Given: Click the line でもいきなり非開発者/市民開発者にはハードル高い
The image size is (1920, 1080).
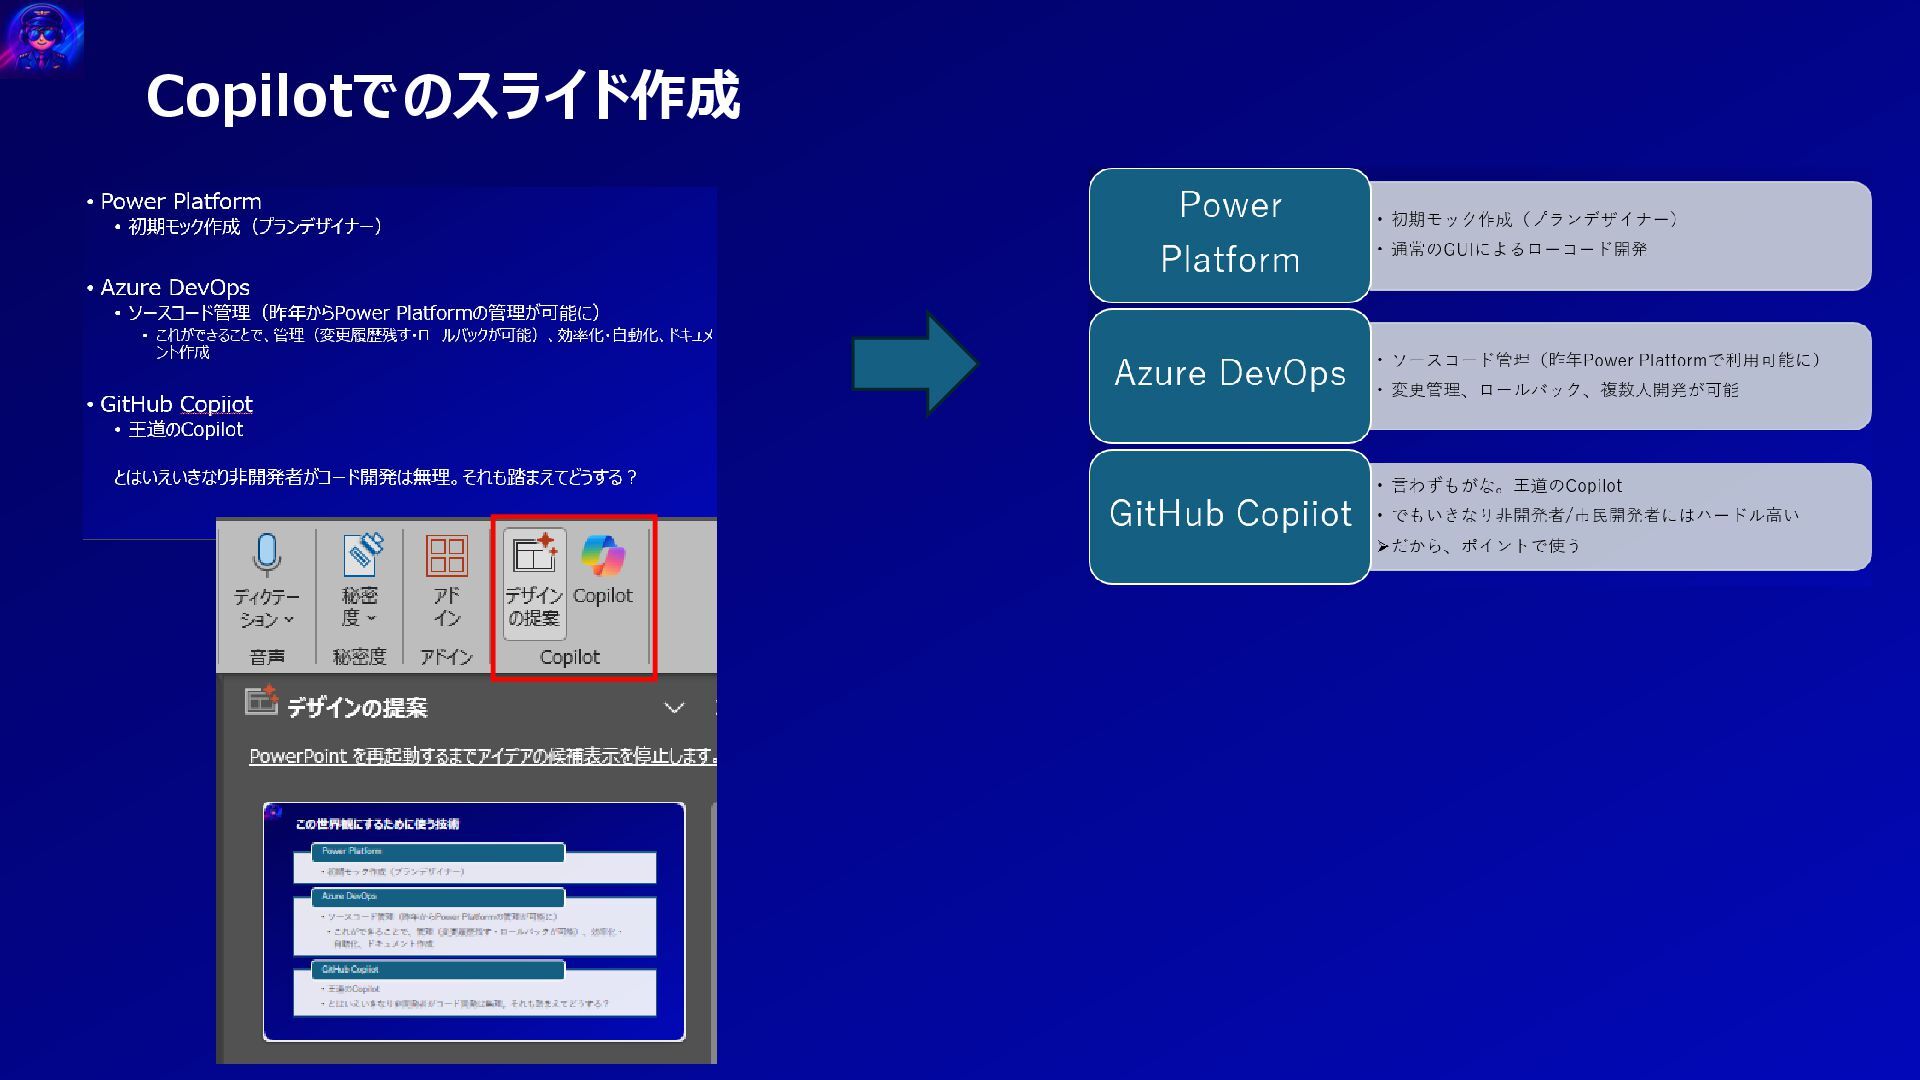Looking at the screenshot, I should click(x=1594, y=516).
